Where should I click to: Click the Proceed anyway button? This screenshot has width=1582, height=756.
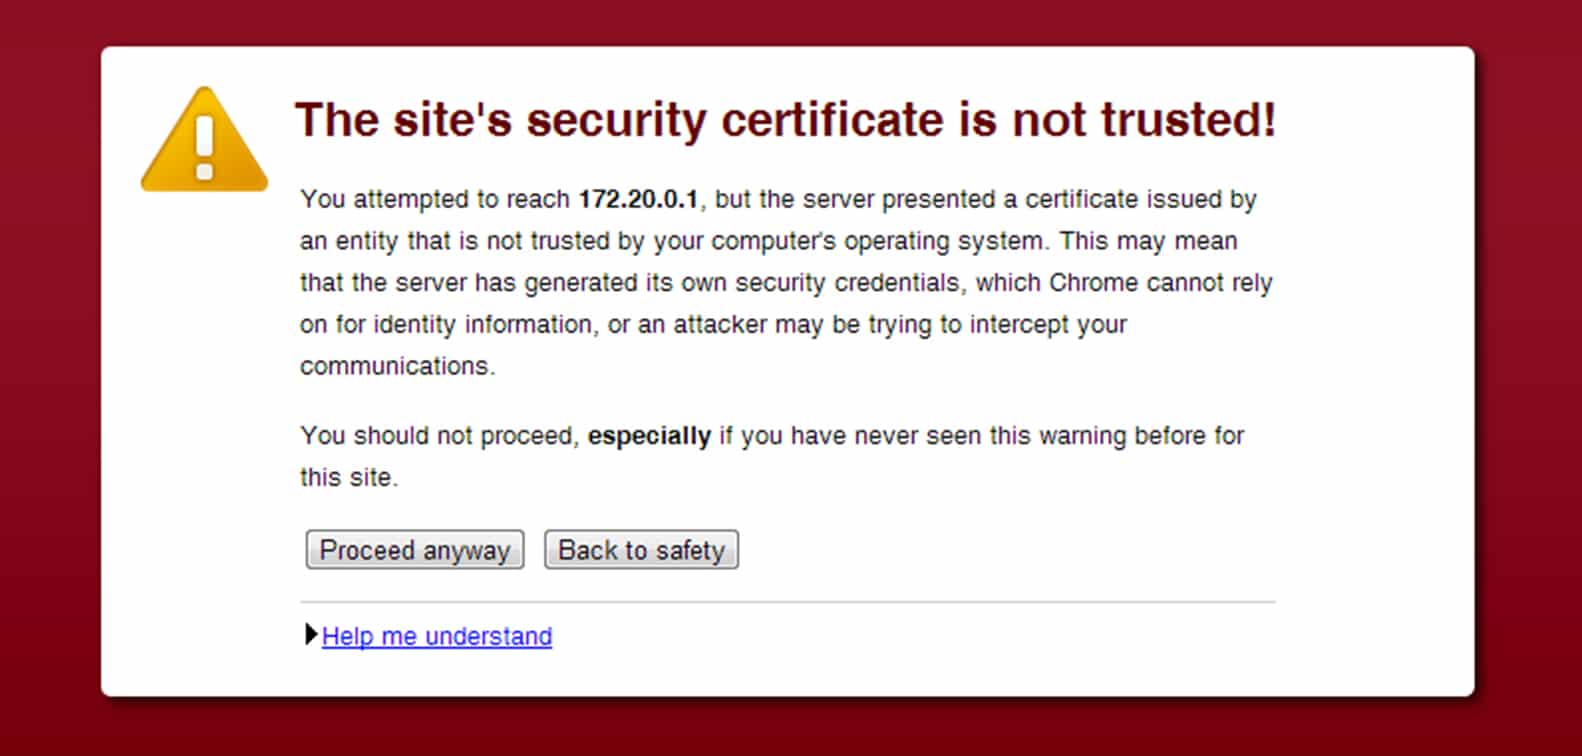click(414, 549)
